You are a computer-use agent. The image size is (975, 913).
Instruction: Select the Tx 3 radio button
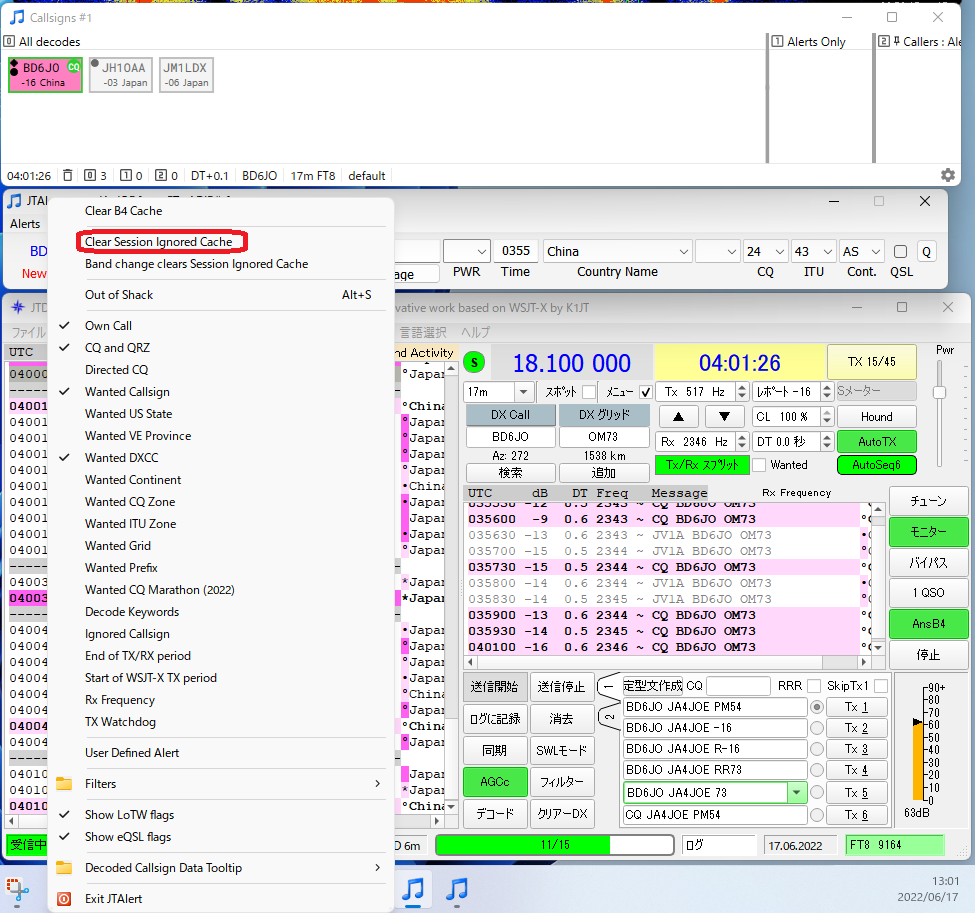pyautogui.click(x=817, y=749)
